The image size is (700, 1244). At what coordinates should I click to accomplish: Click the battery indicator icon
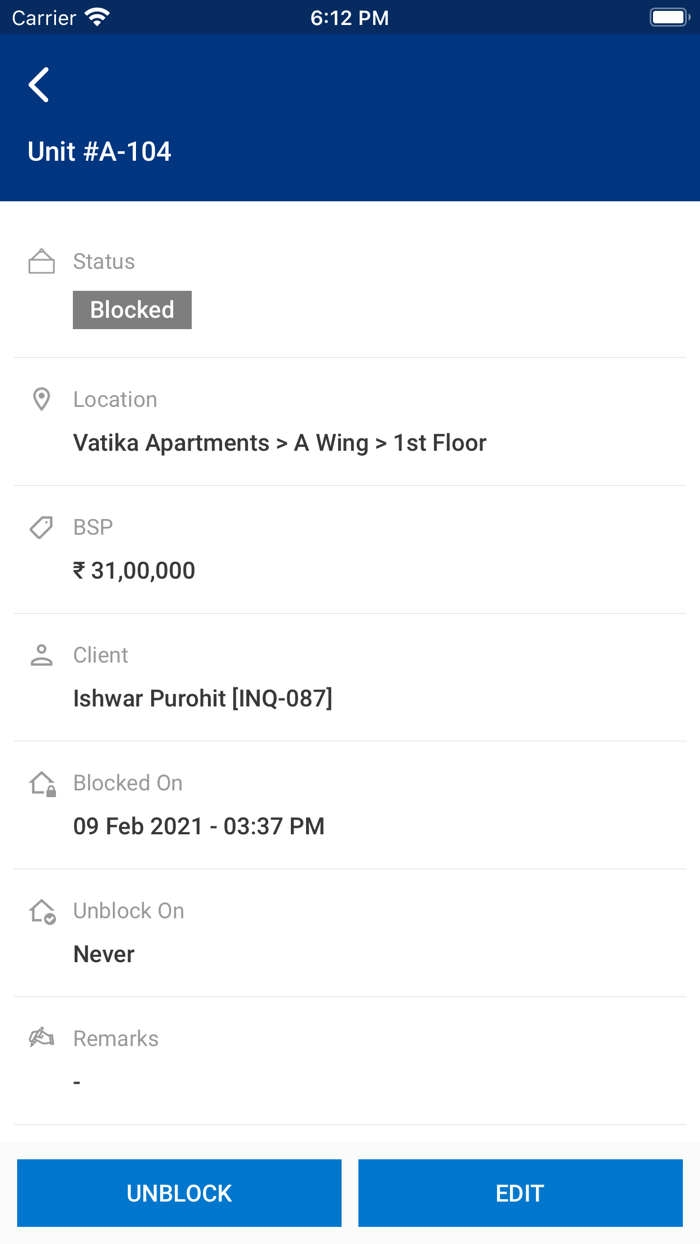(669, 18)
